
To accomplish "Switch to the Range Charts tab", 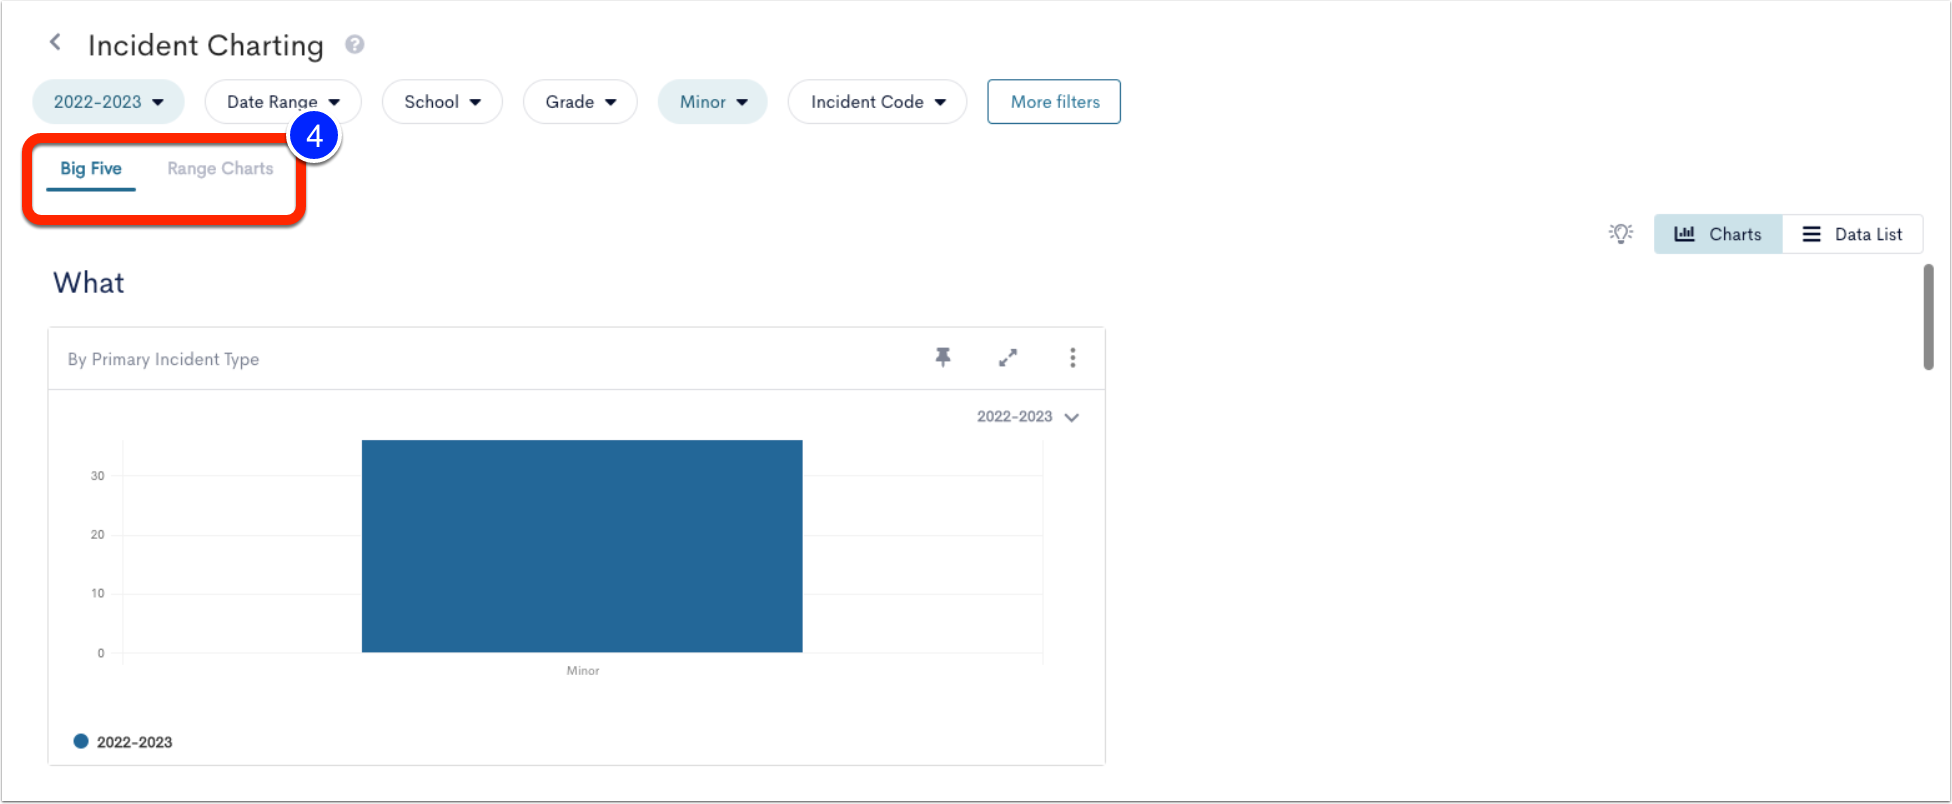I will (220, 169).
